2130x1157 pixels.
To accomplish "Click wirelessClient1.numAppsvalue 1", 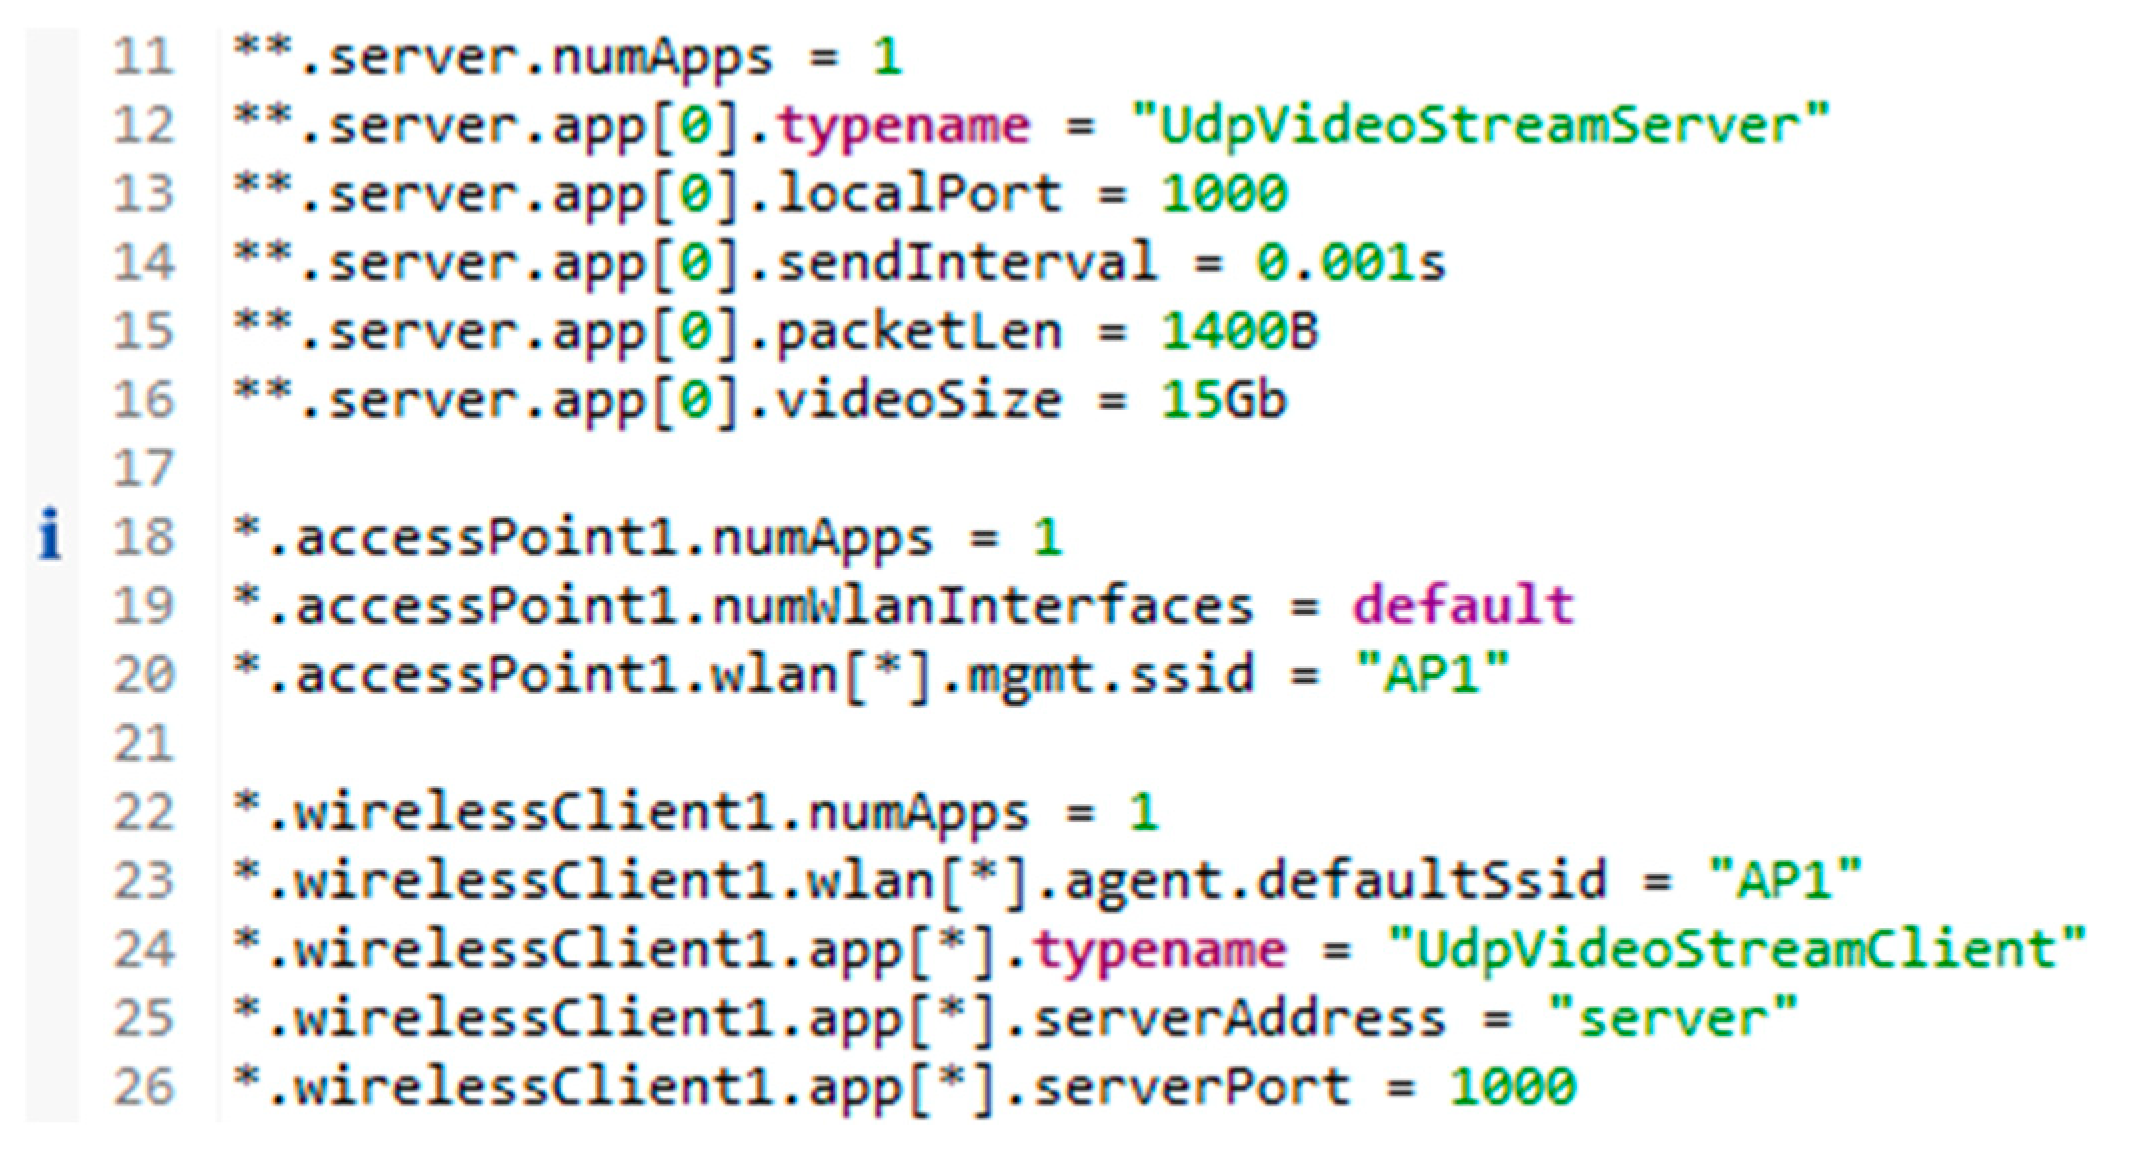I will pyautogui.click(x=1143, y=812).
